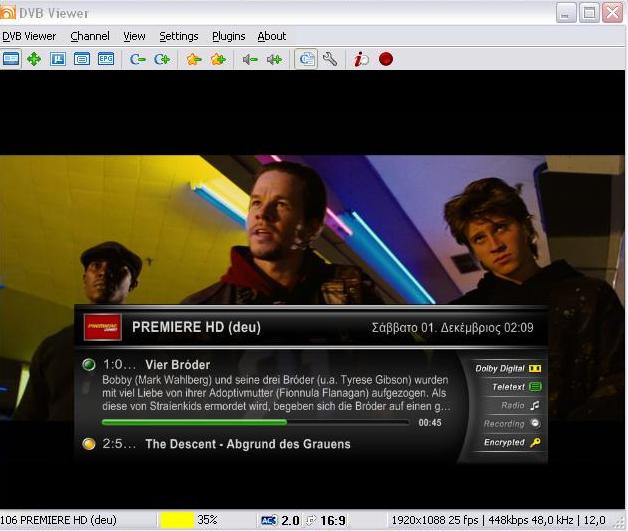Click the AC3 audio icon in status bar

click(x=268, y=520)
